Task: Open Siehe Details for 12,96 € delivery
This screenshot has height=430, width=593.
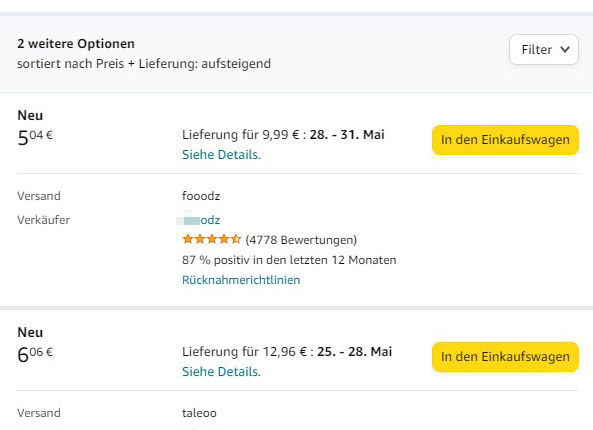Action: (x=221, y=372)
